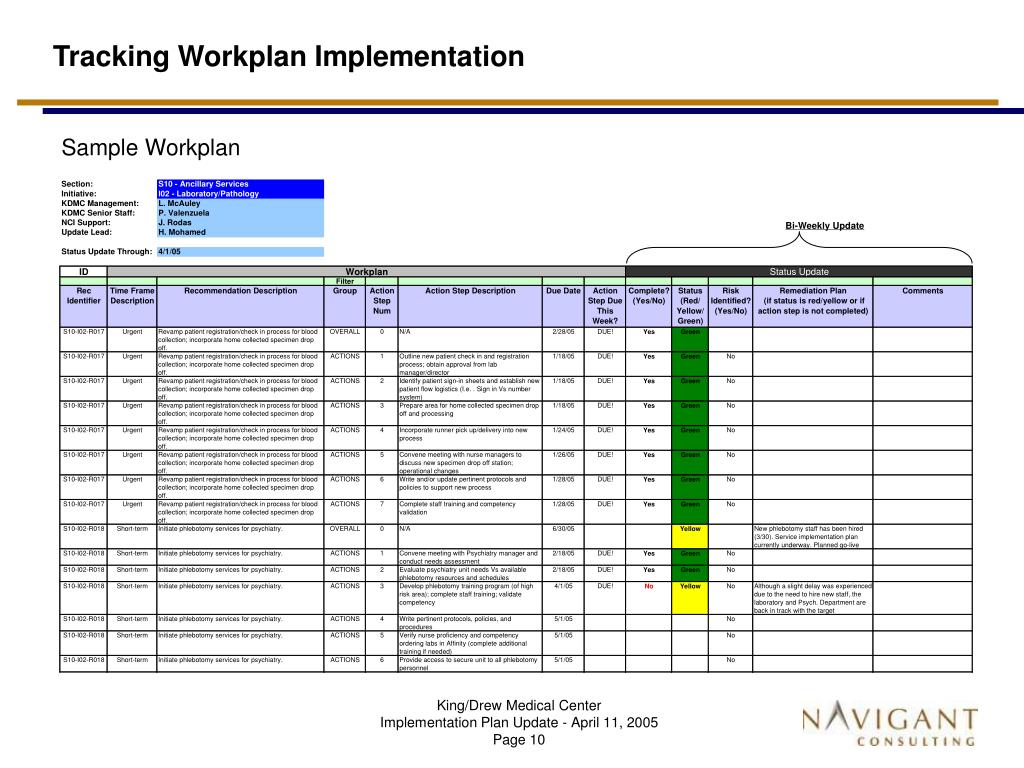This screenshot has height=768, width=1024.
Task: Click the 'Recommendation Description' column header
Action: pyautogui.click(x=240, y=306)
